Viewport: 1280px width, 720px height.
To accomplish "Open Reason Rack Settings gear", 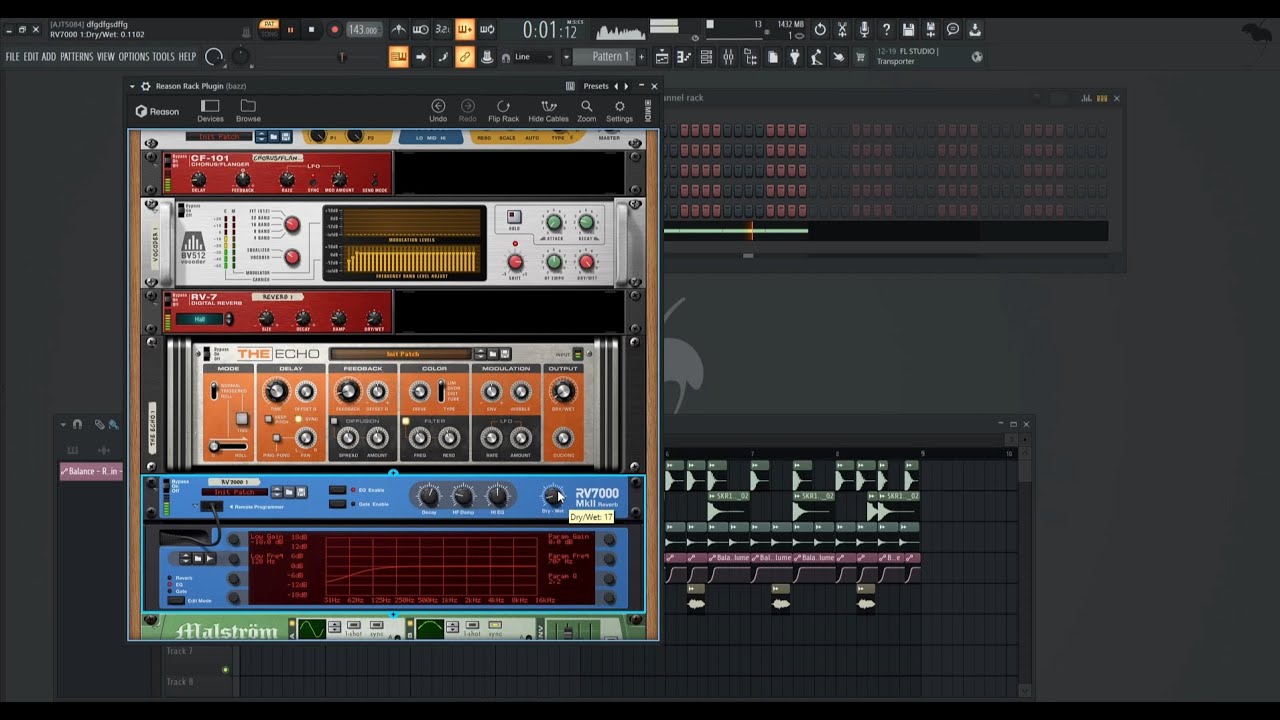I will 619,110.
